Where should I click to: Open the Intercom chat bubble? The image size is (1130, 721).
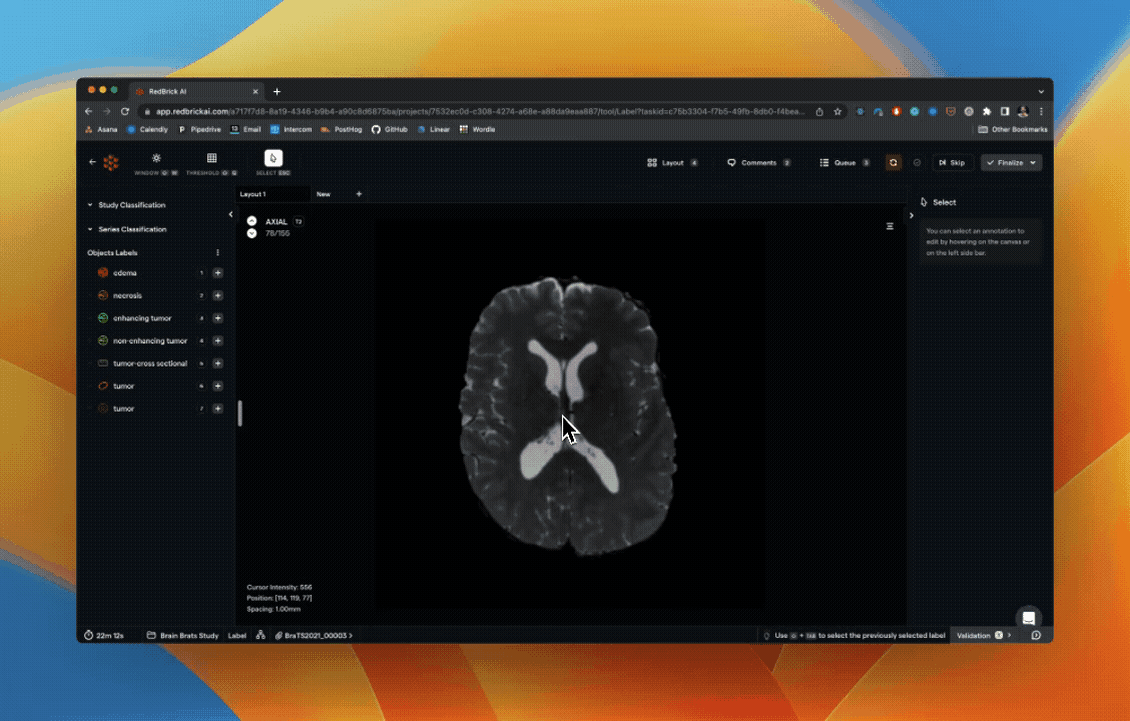[x=1028, y=617]
